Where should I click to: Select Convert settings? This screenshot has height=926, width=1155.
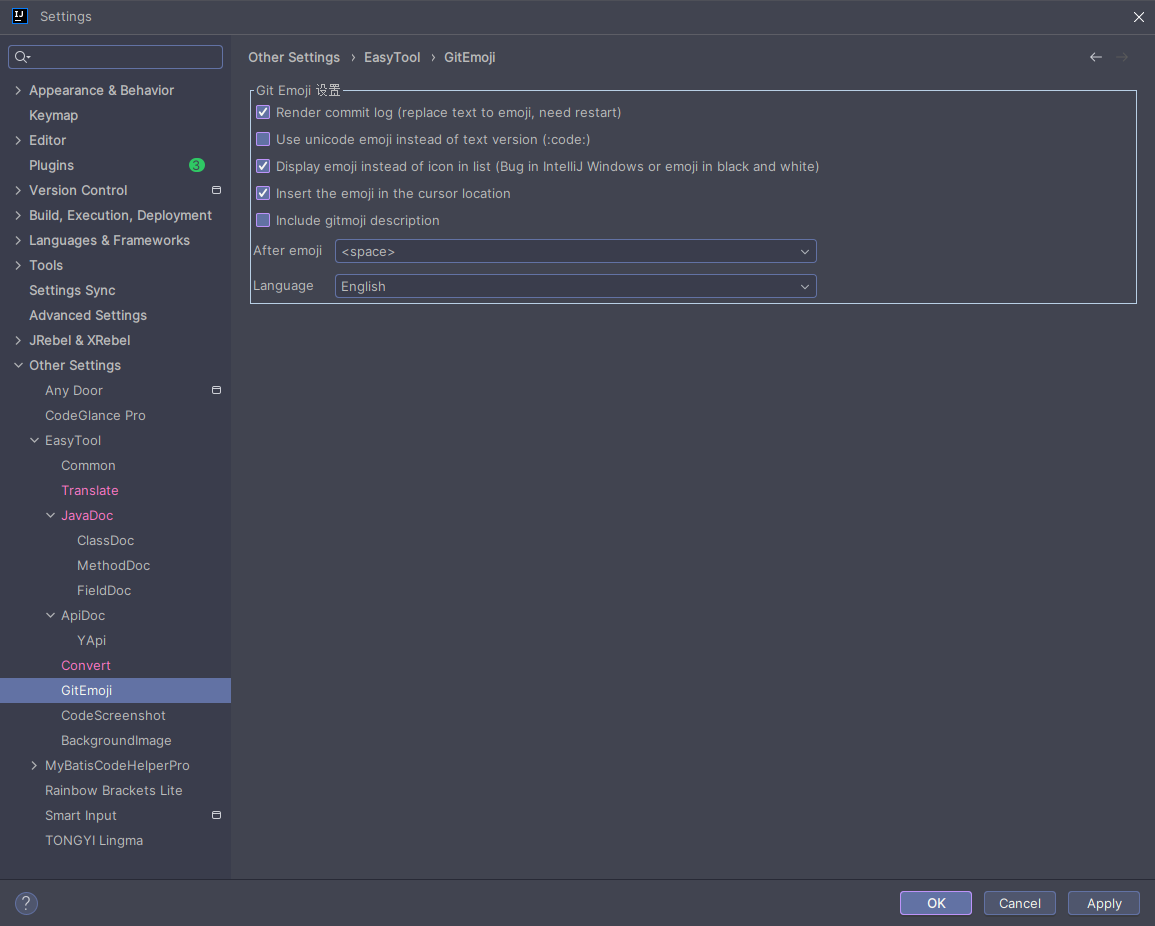click(85, 665)
